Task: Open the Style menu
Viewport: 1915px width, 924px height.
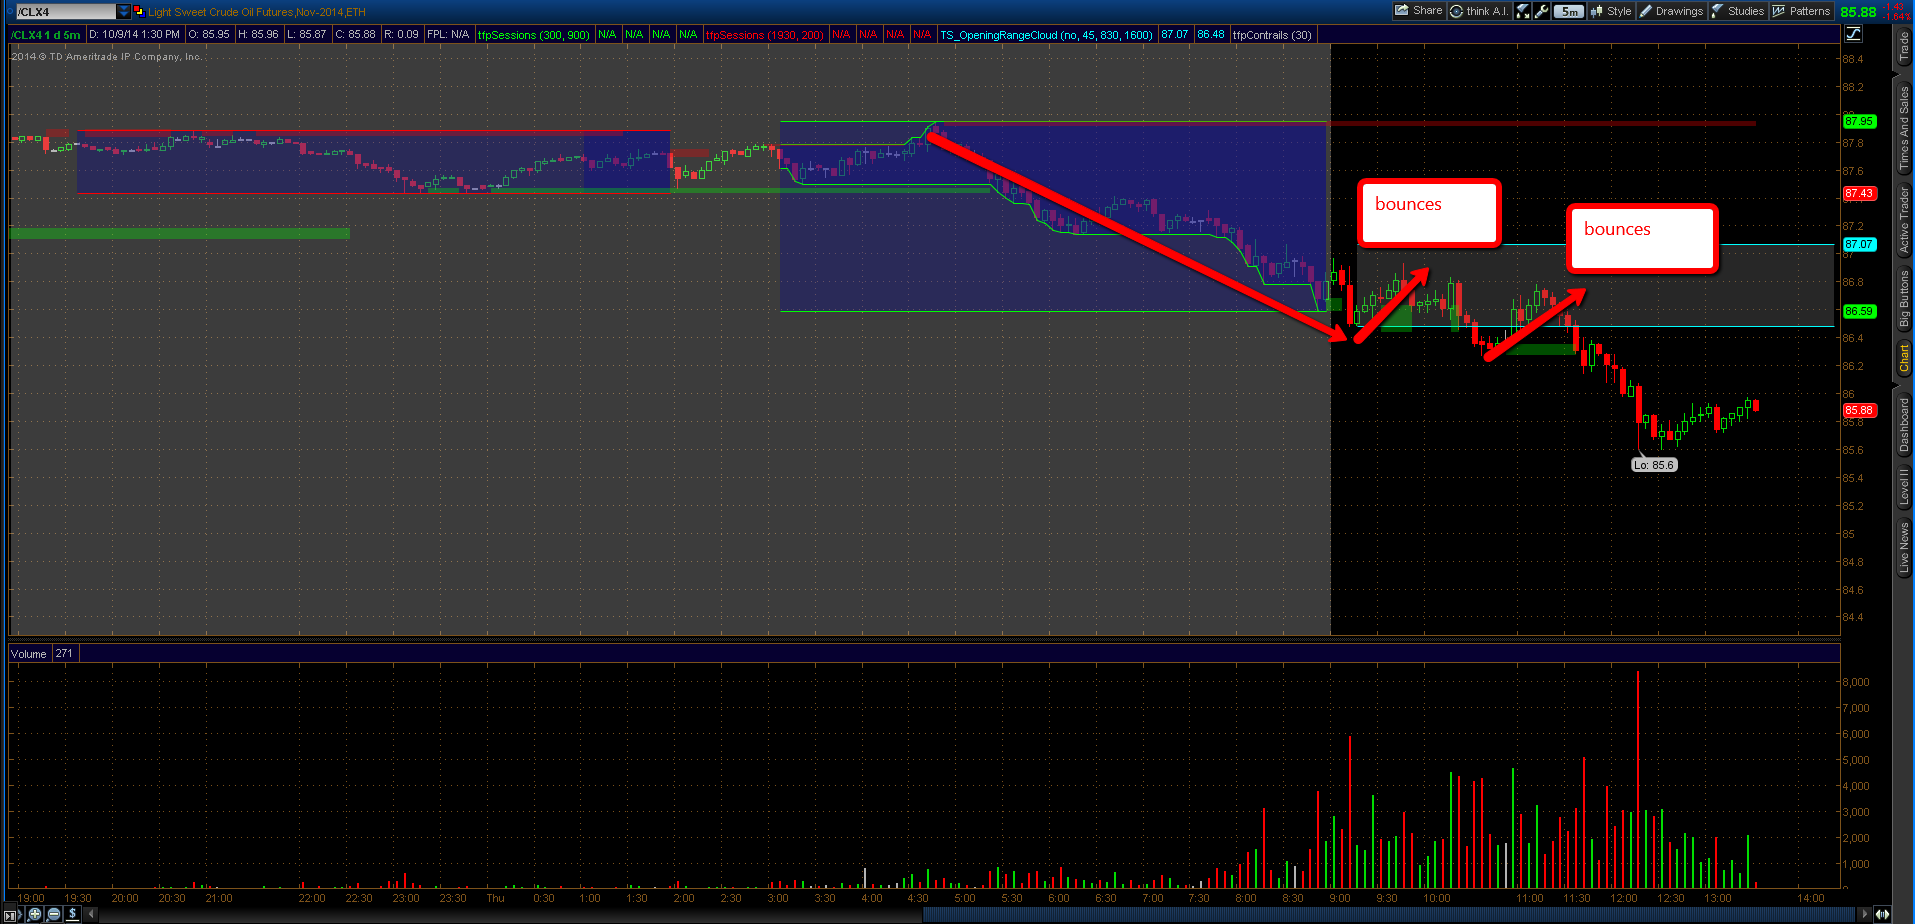Action: [x=1611, y=11]
